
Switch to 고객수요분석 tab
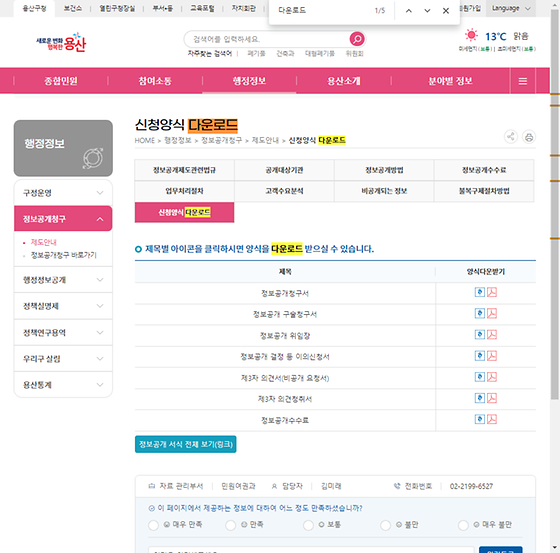pos(284,191)
